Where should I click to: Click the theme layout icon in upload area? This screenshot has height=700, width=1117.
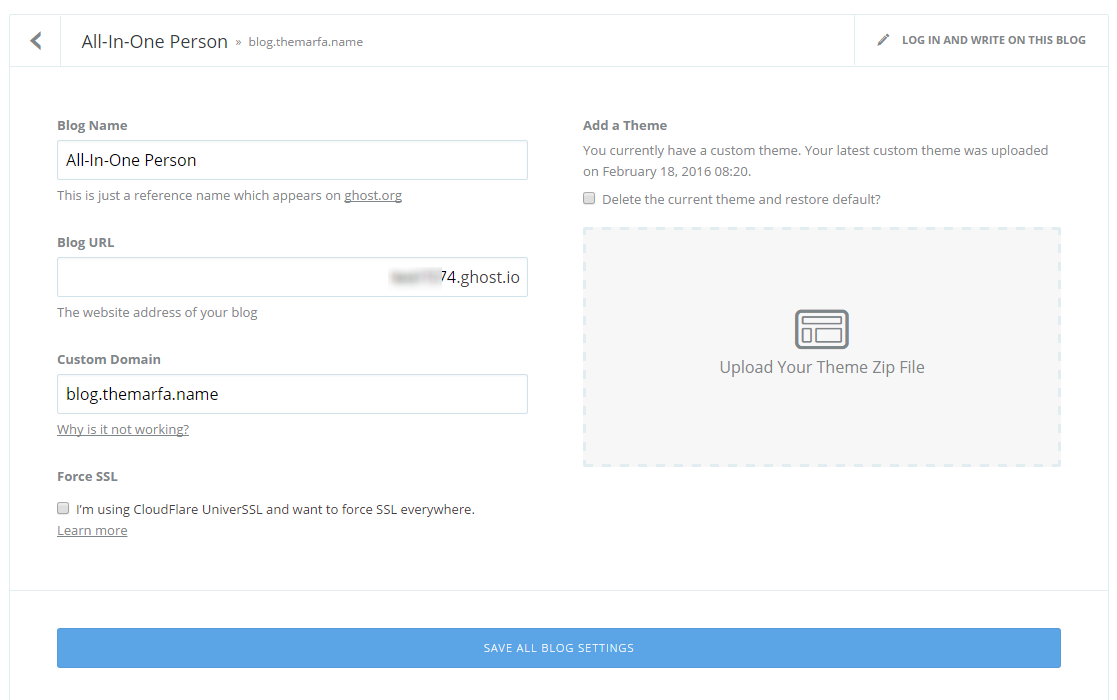pyautogui.click(x=821, y=328)
